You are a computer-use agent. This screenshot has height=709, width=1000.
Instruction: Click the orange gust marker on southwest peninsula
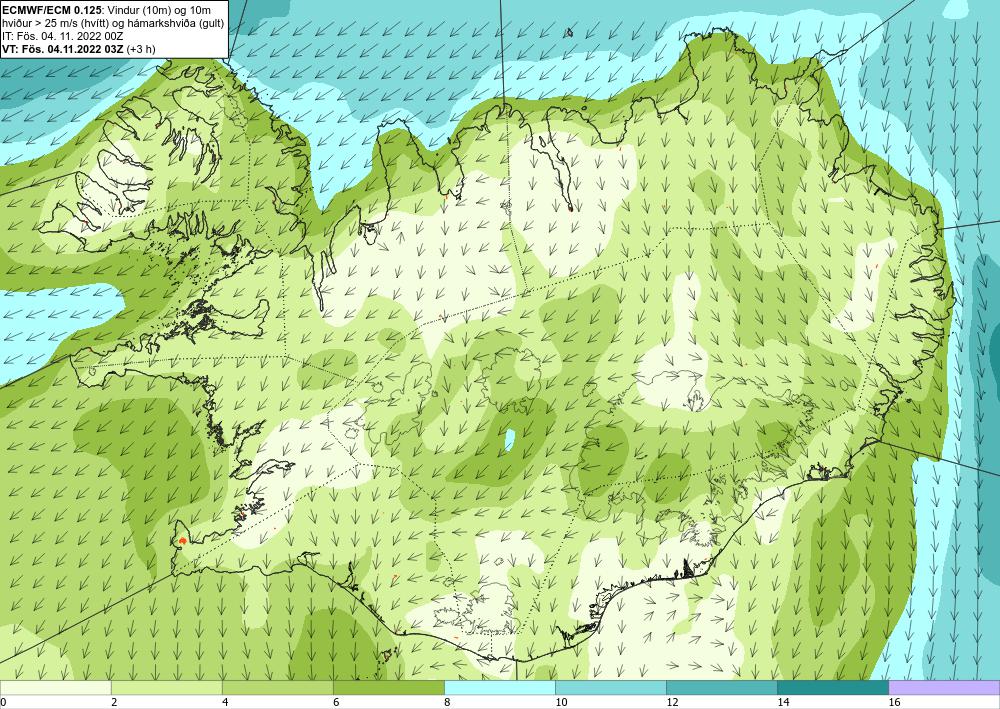click(182, 541)
